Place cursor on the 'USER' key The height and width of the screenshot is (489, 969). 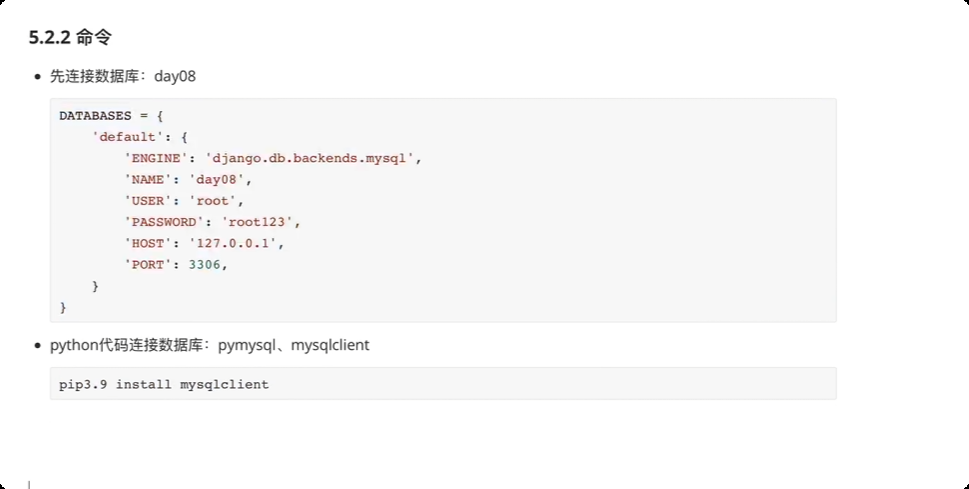149,201
